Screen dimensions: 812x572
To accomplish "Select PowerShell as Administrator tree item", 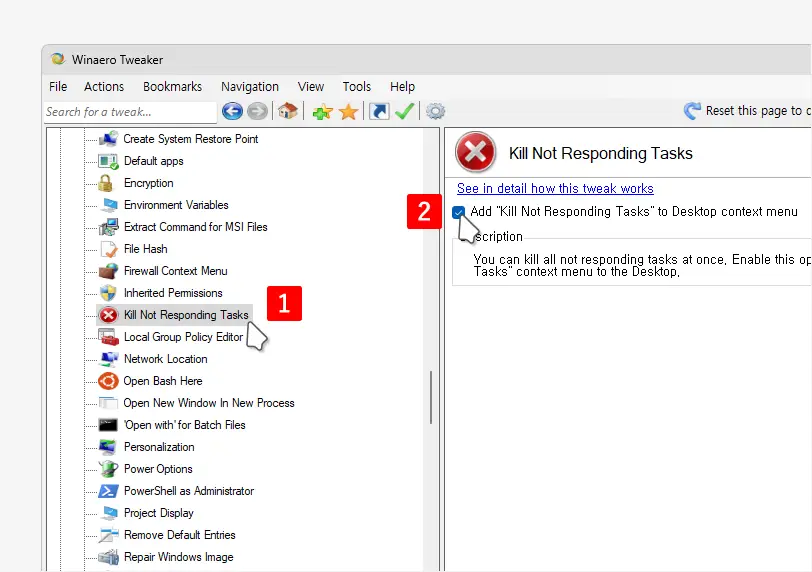I will point(188,491).
